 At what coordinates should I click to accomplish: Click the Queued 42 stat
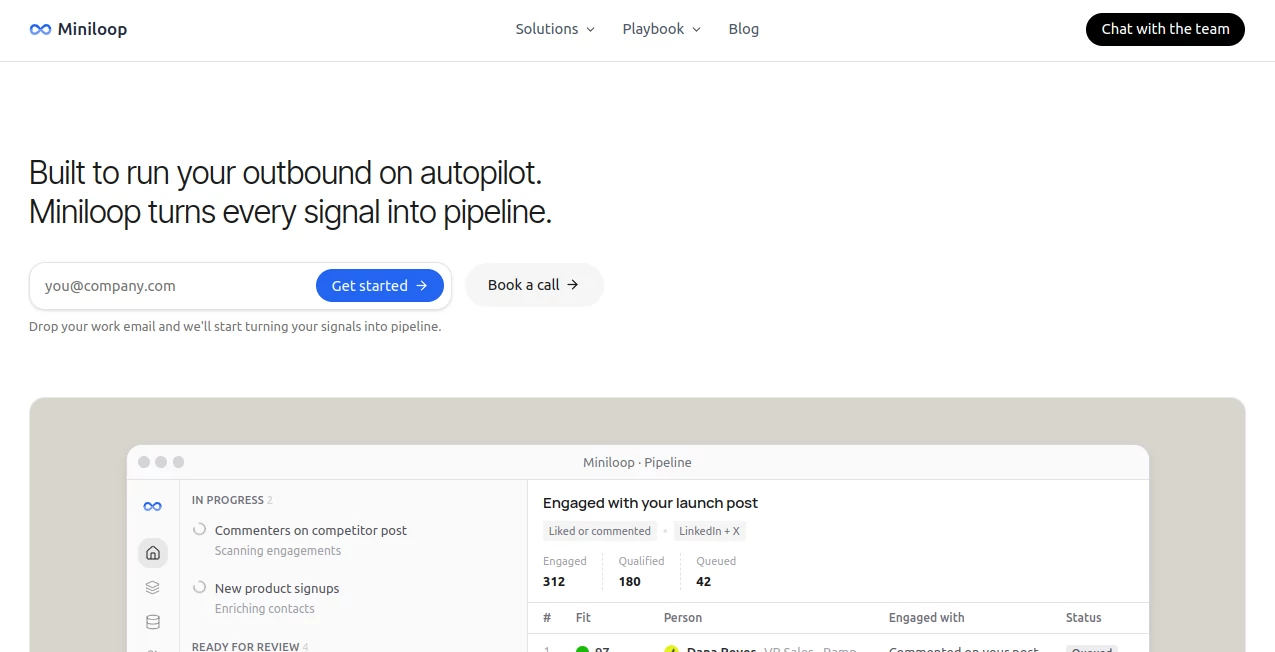(x=716, y=571)
